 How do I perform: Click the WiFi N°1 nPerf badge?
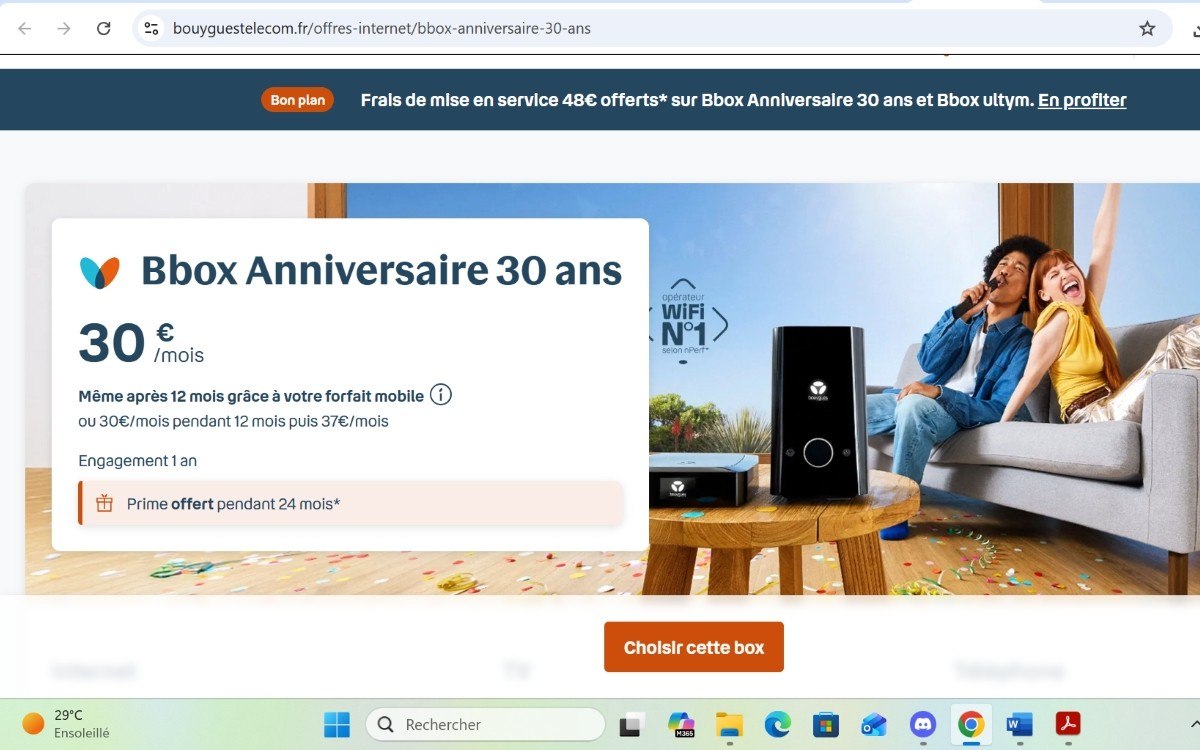[684, 320]
